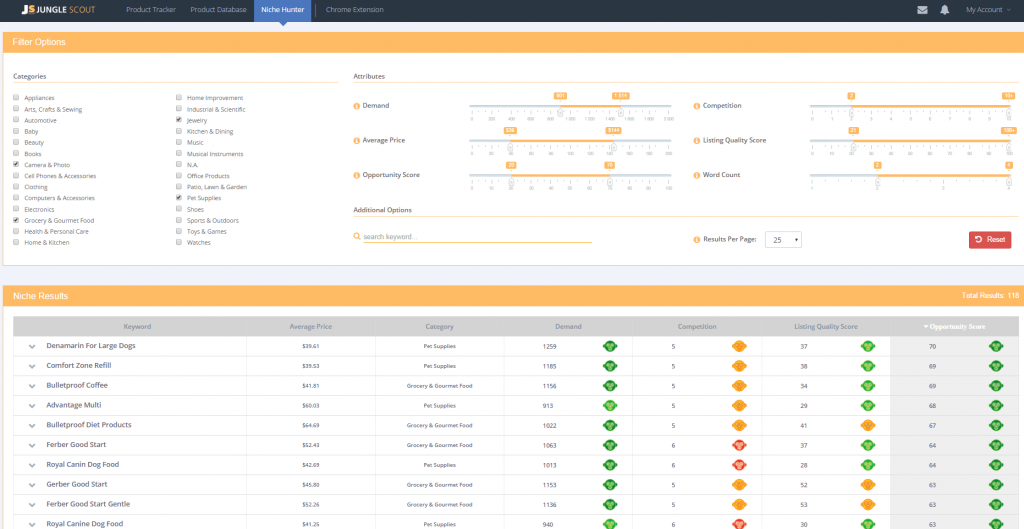
Task: Expand the Bulletproof Diet Products row
Action: (32, 425)
